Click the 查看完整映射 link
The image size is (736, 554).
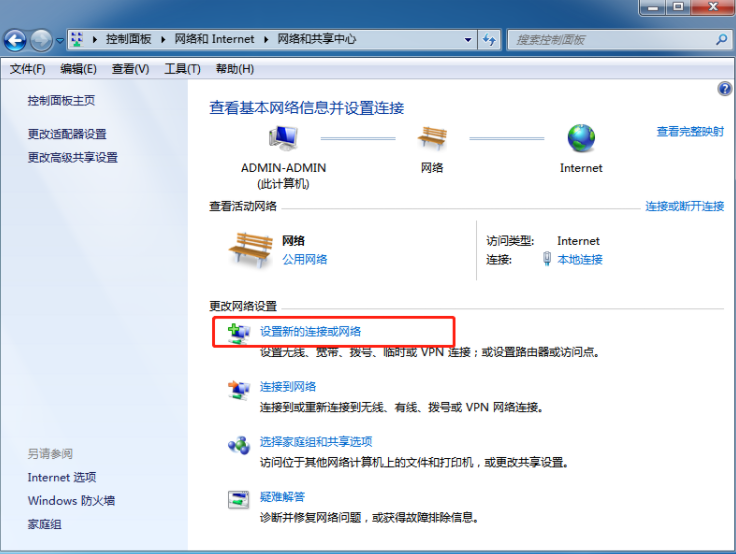point(690,131)
